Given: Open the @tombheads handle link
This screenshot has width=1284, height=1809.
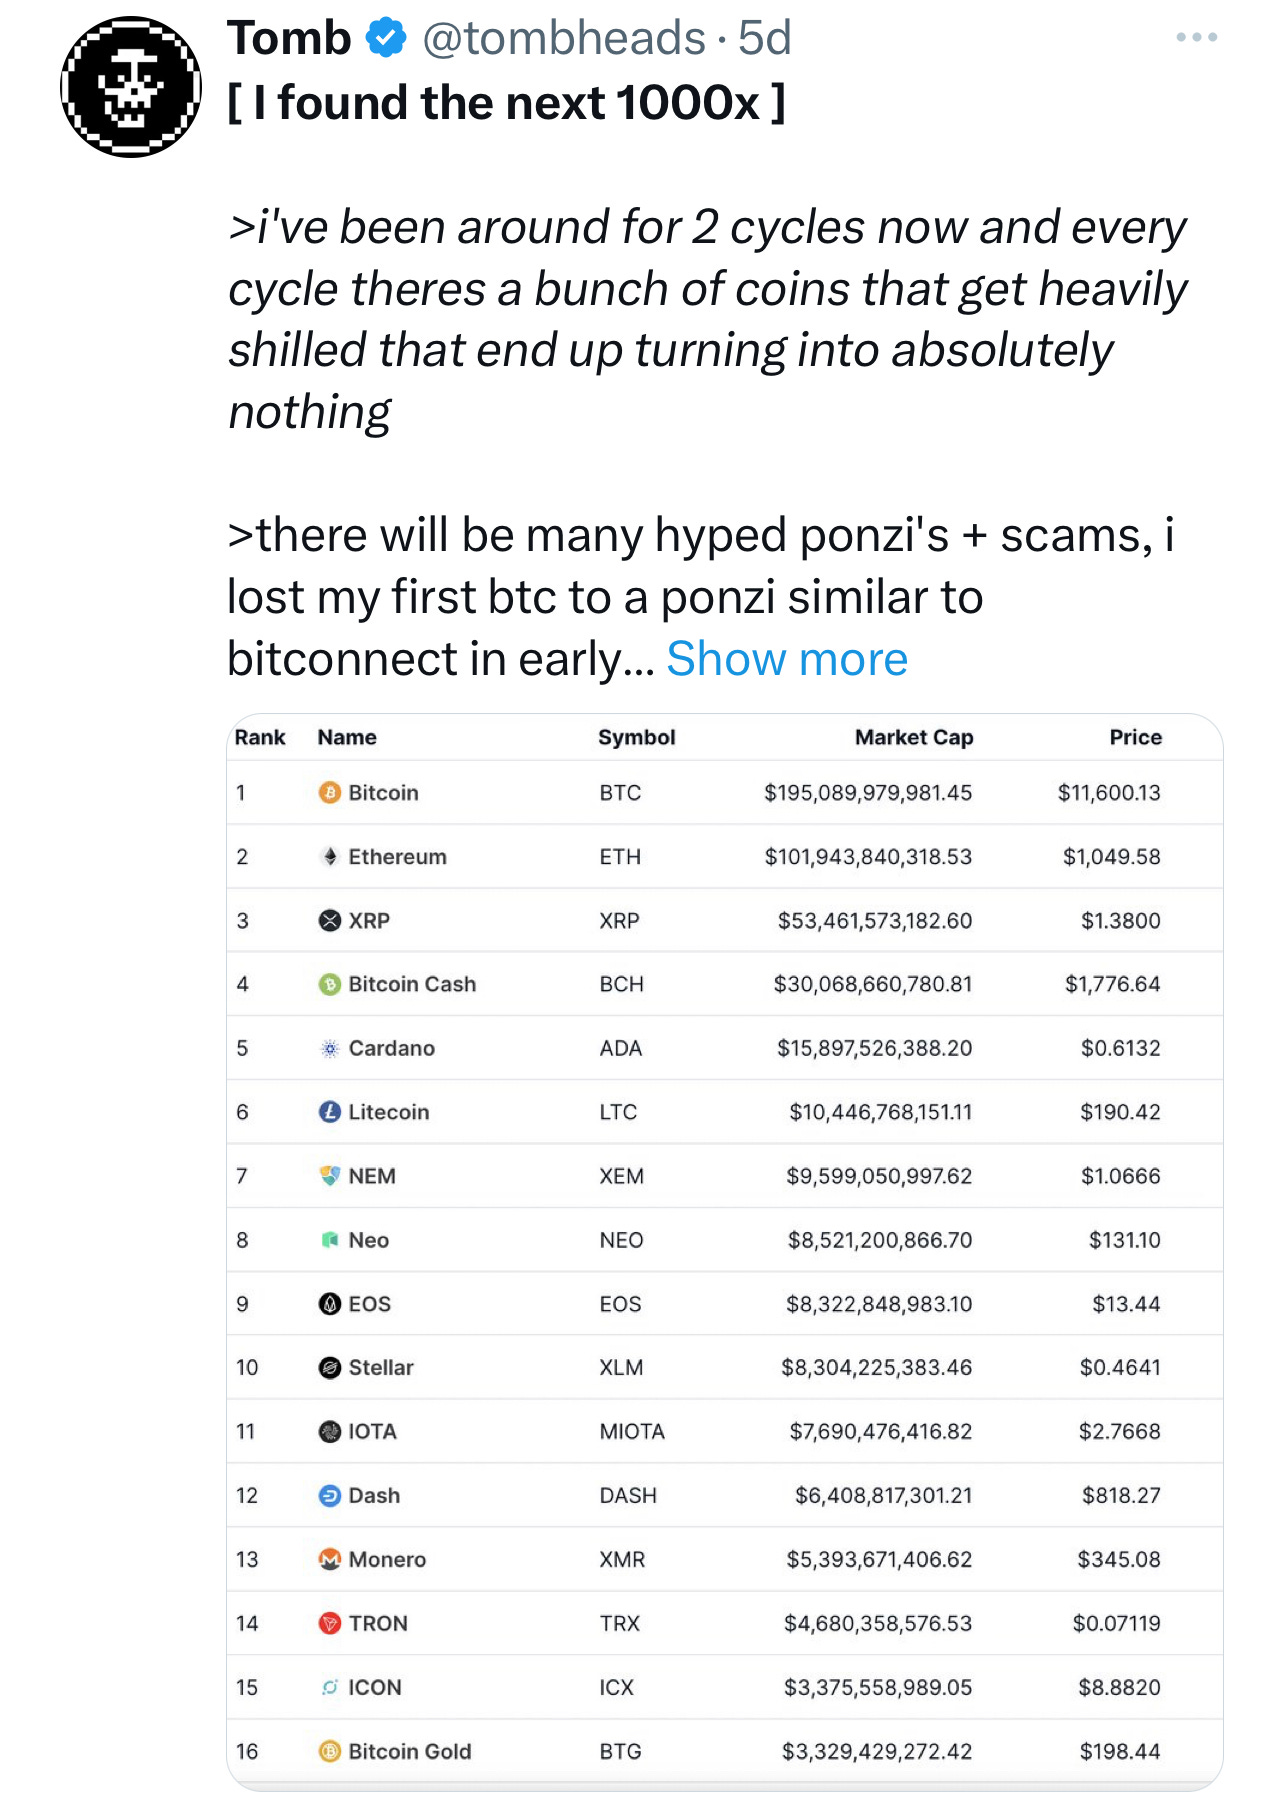Looking at the screenshot, I should coord(564,38).
